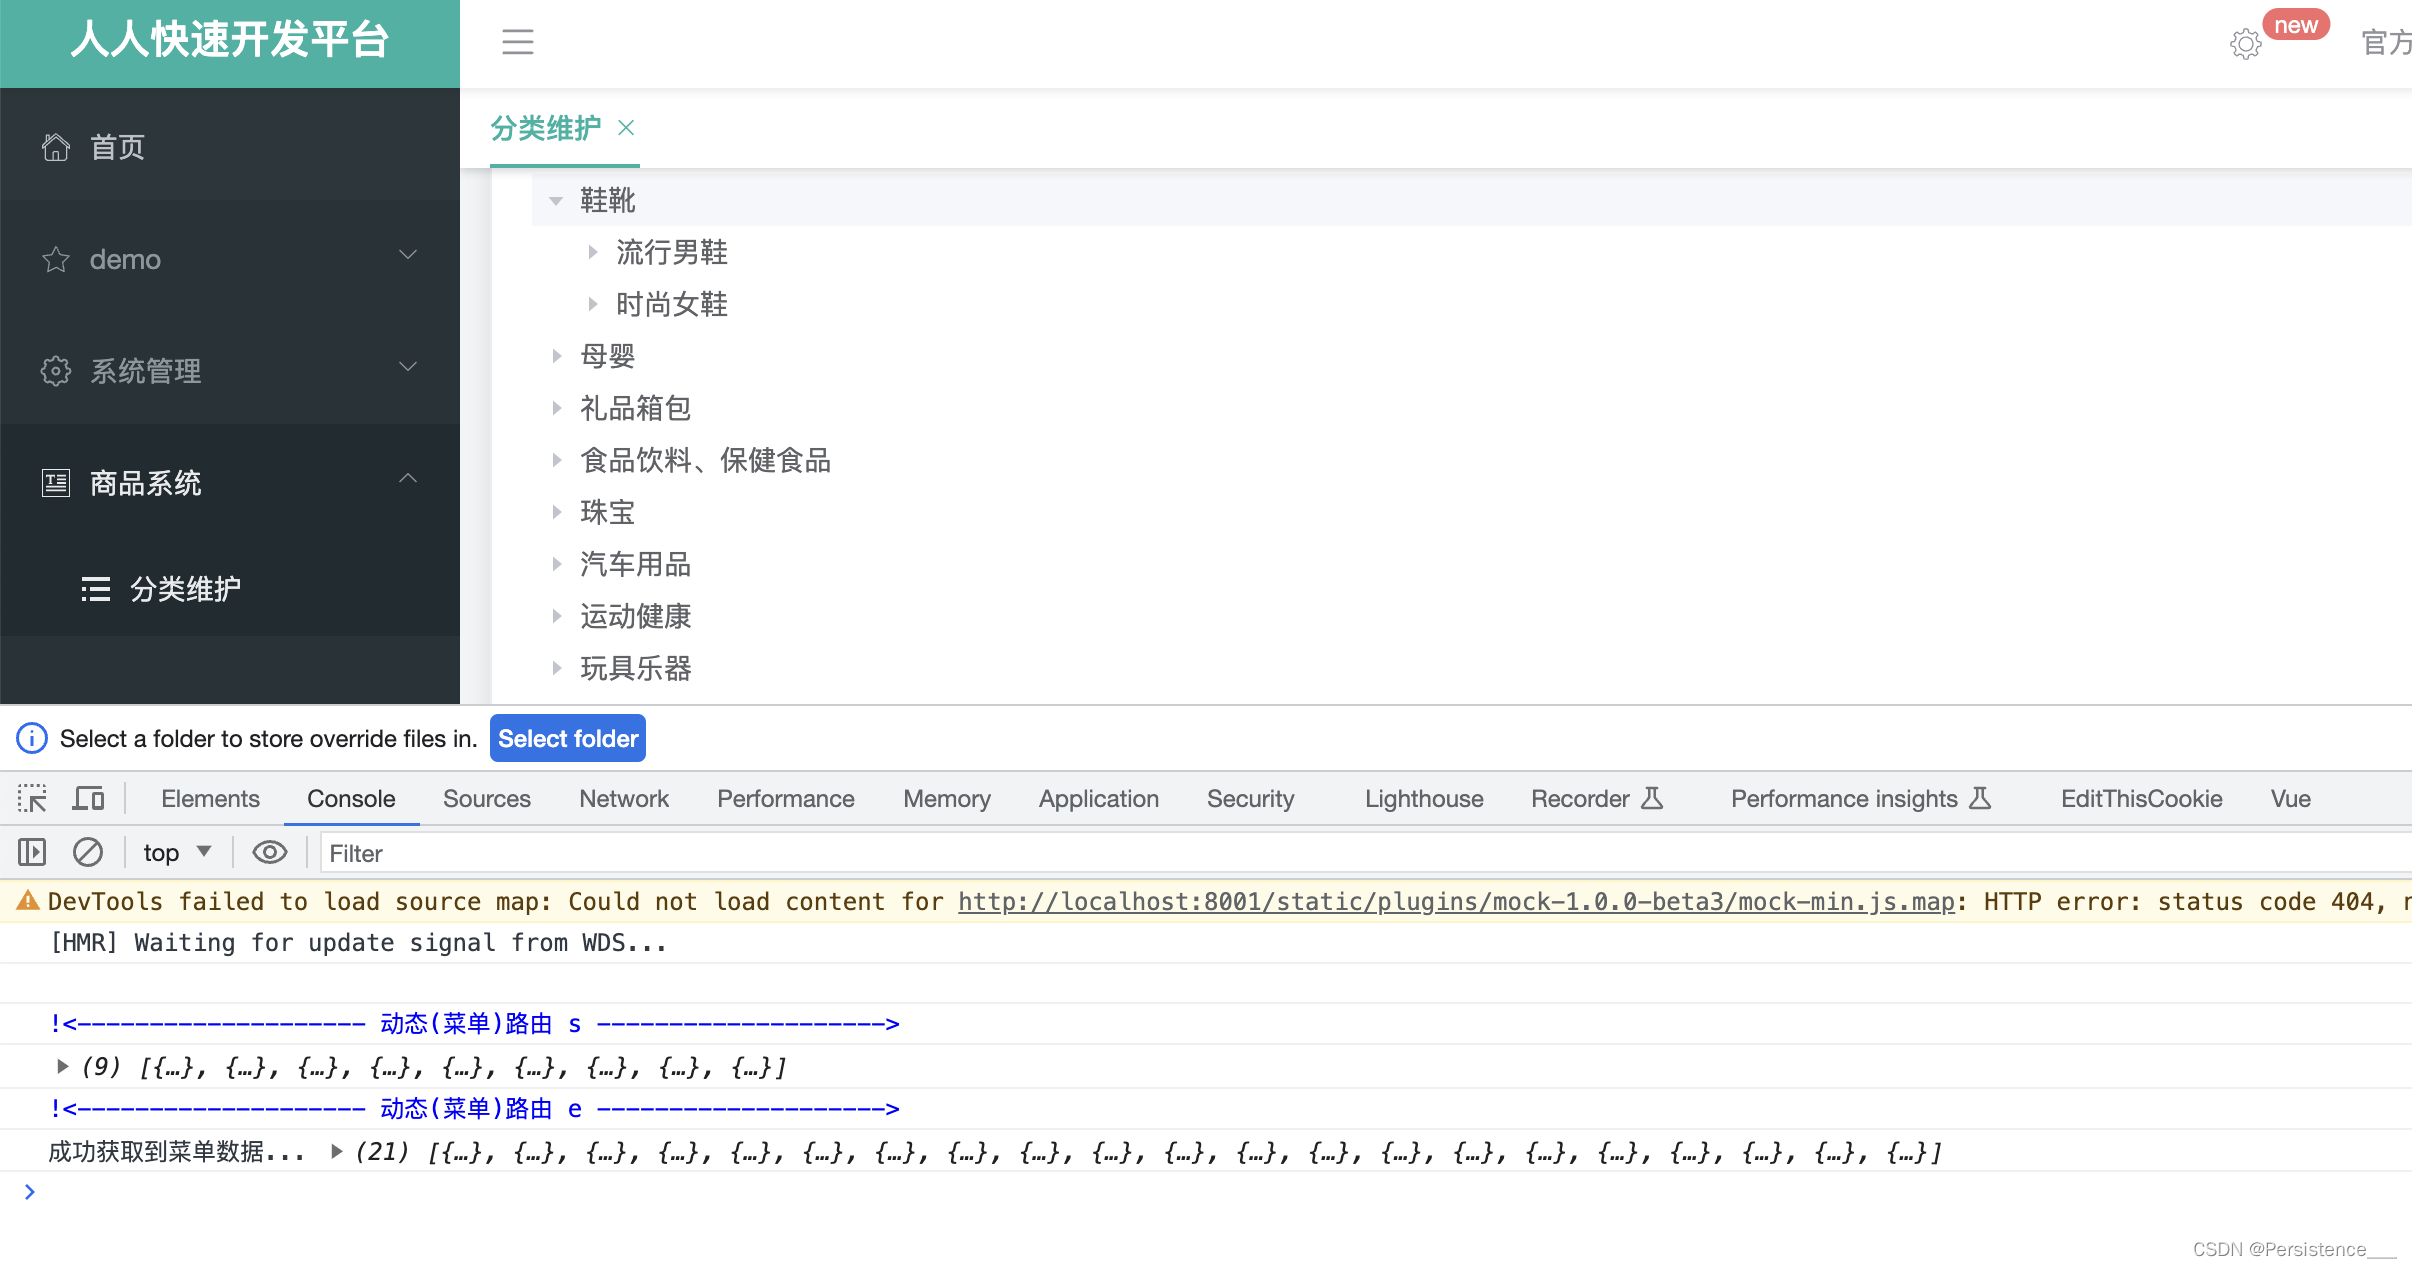Expand the 珠宝 tree node arrow
2412x1268 pixels.
556,512
